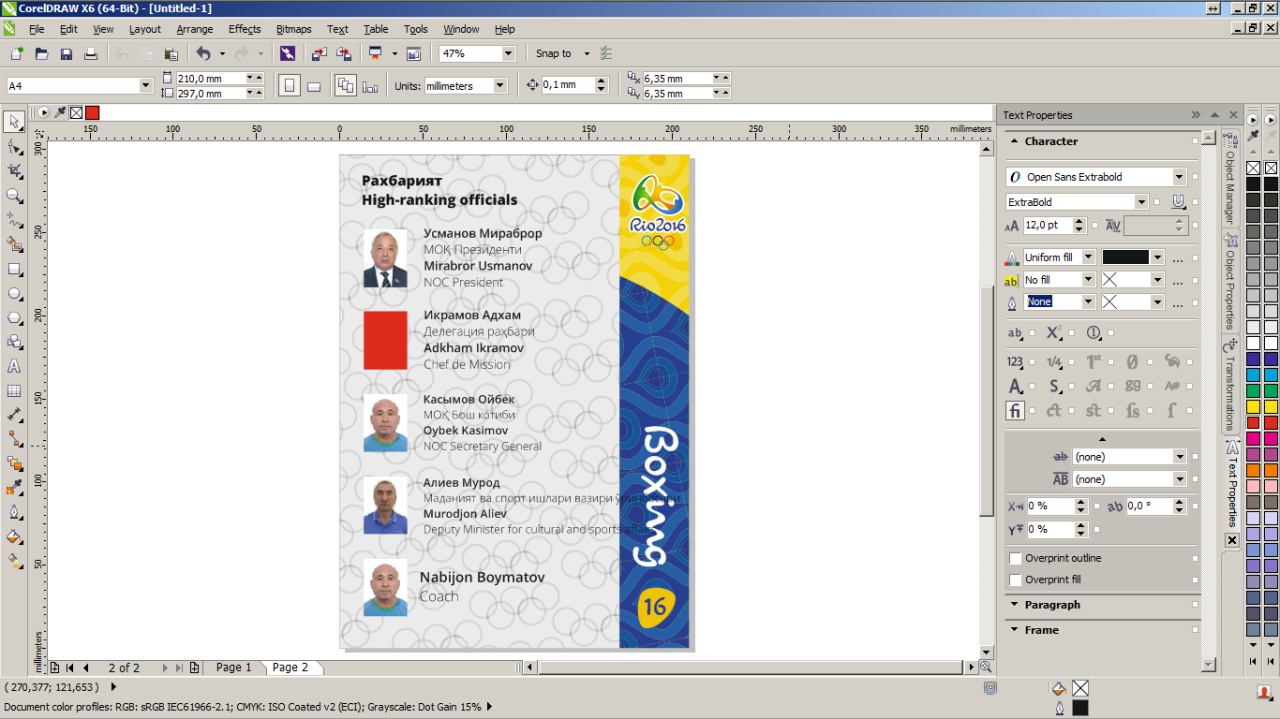Toggle standard ligatures fi button
Viewport: 1280px width, 719px height.
1015,410
